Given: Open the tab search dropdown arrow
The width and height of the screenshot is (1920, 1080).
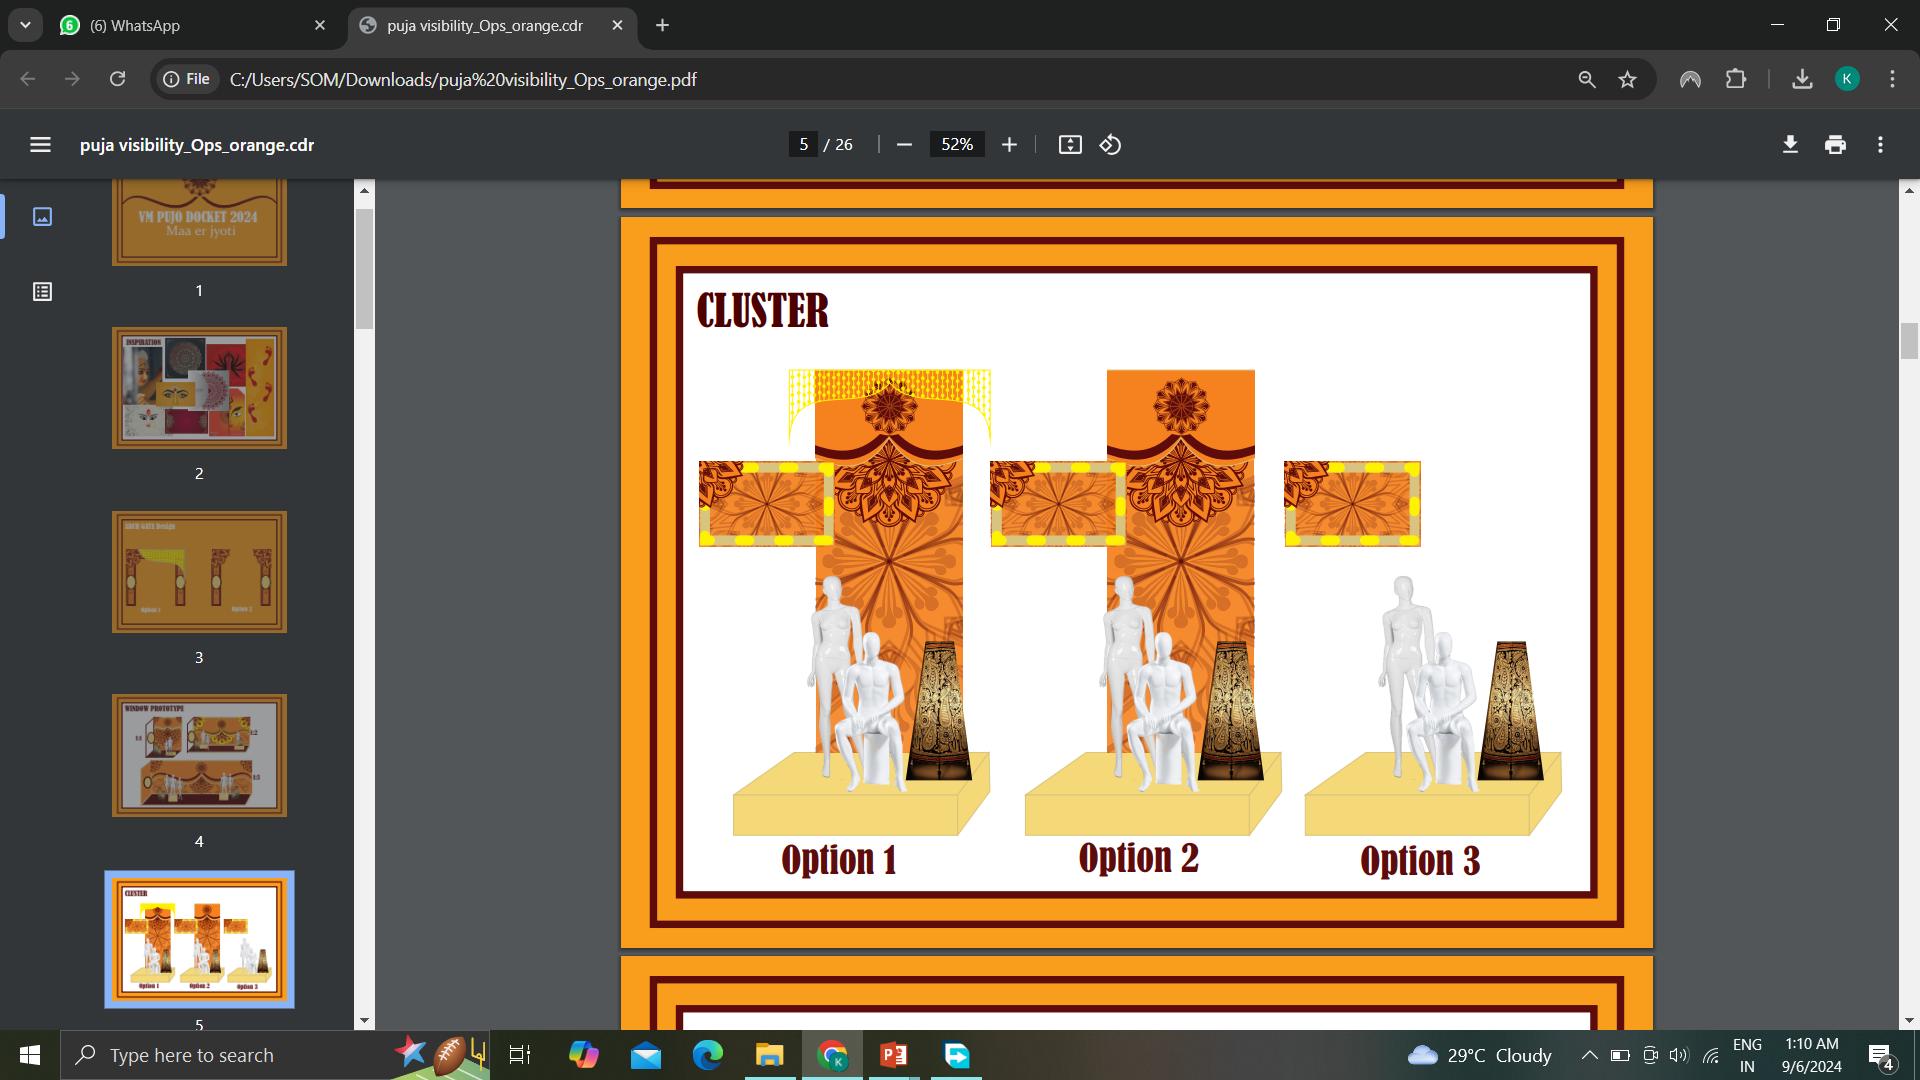Looking at the screenshot, I should pyautogui.click(x=25, y=25).
